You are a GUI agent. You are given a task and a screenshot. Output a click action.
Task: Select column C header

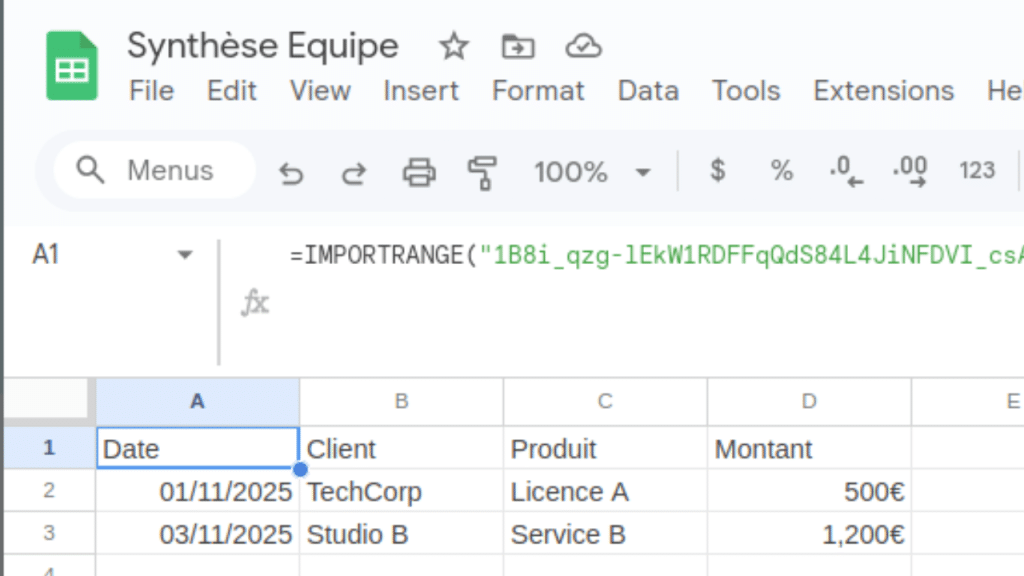605,402
